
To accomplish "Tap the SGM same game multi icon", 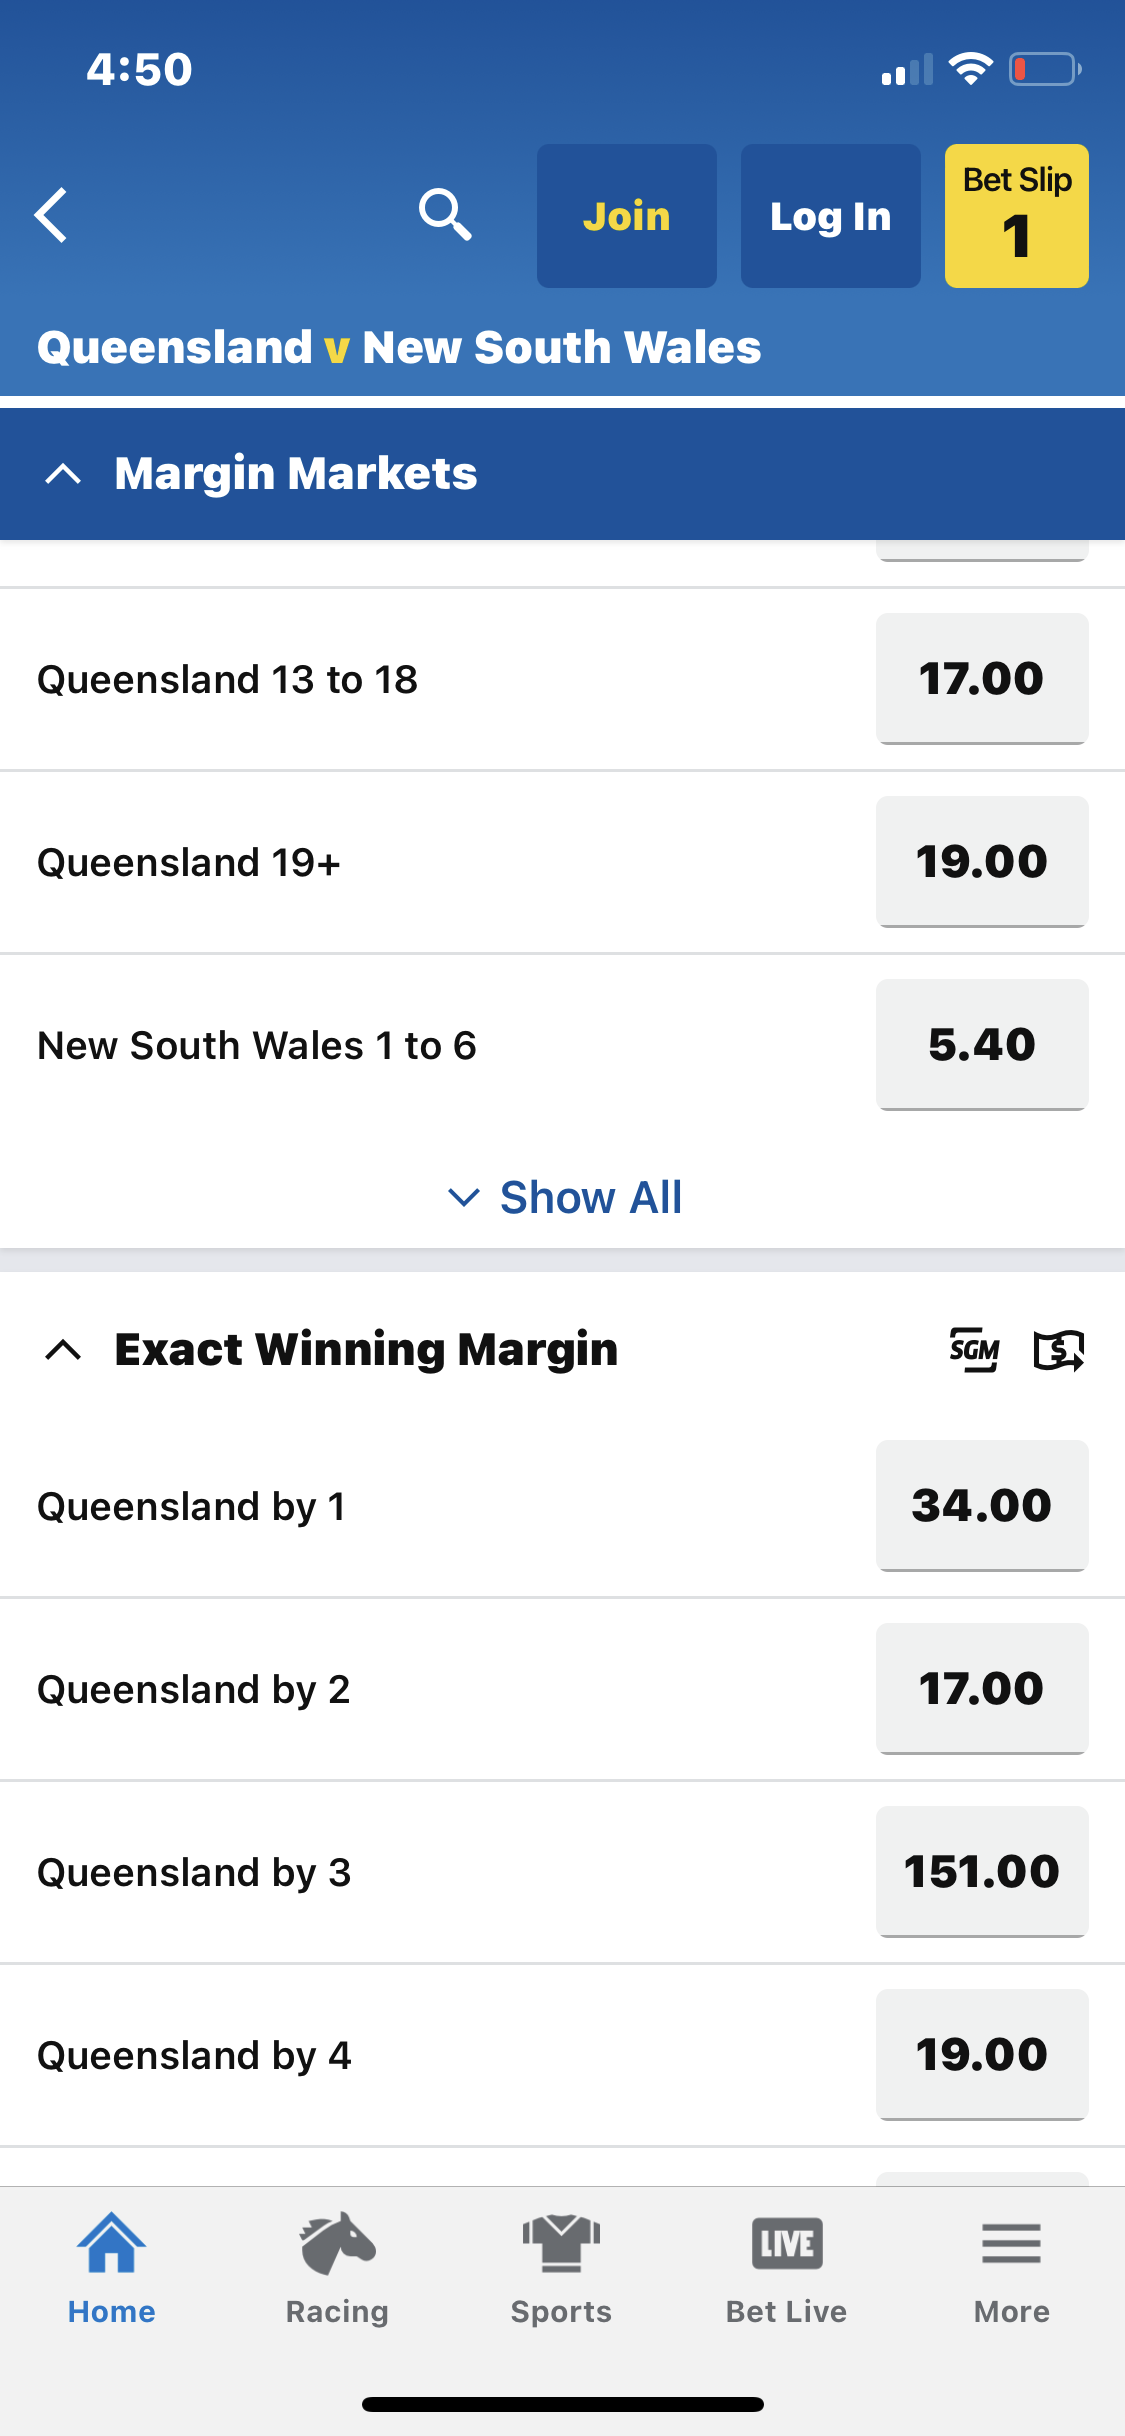I will 974,1350.
